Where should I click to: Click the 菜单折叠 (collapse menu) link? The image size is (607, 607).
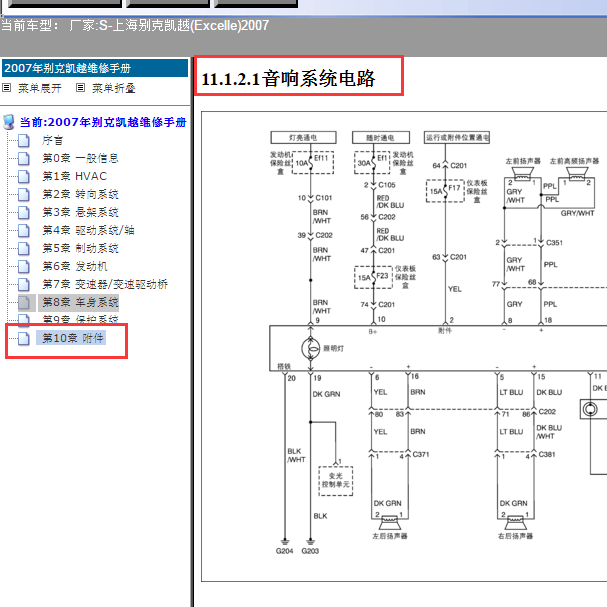pos(113,88)
